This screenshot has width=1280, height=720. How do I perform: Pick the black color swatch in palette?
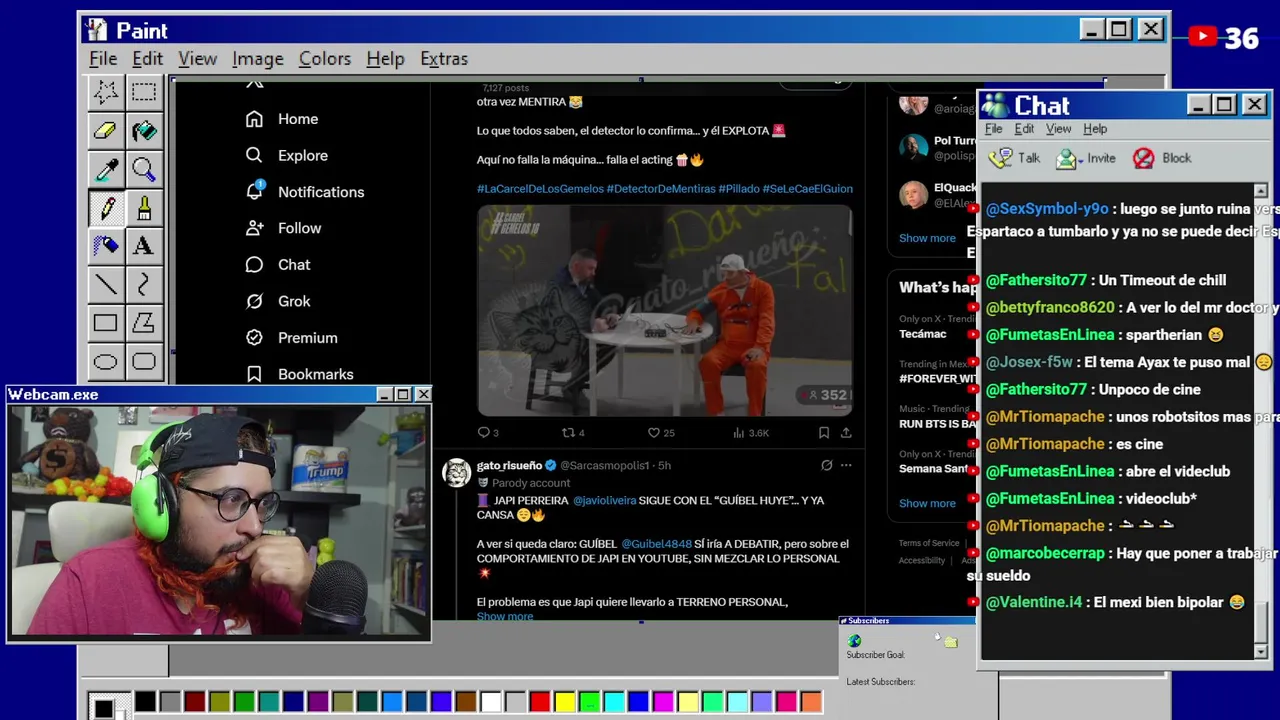coord(146,702)
